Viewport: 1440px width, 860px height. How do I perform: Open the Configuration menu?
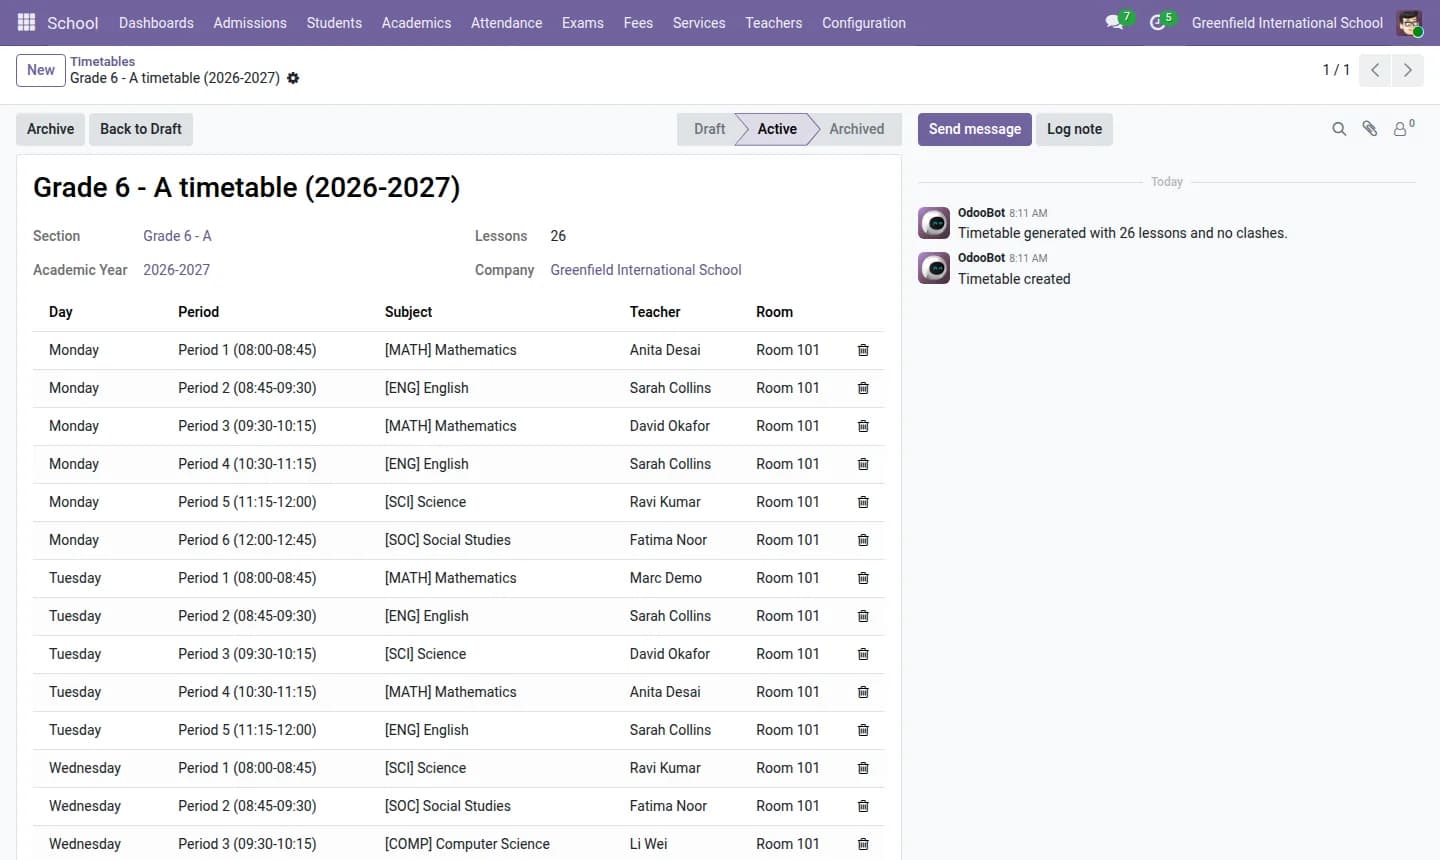tap(864, 22)
